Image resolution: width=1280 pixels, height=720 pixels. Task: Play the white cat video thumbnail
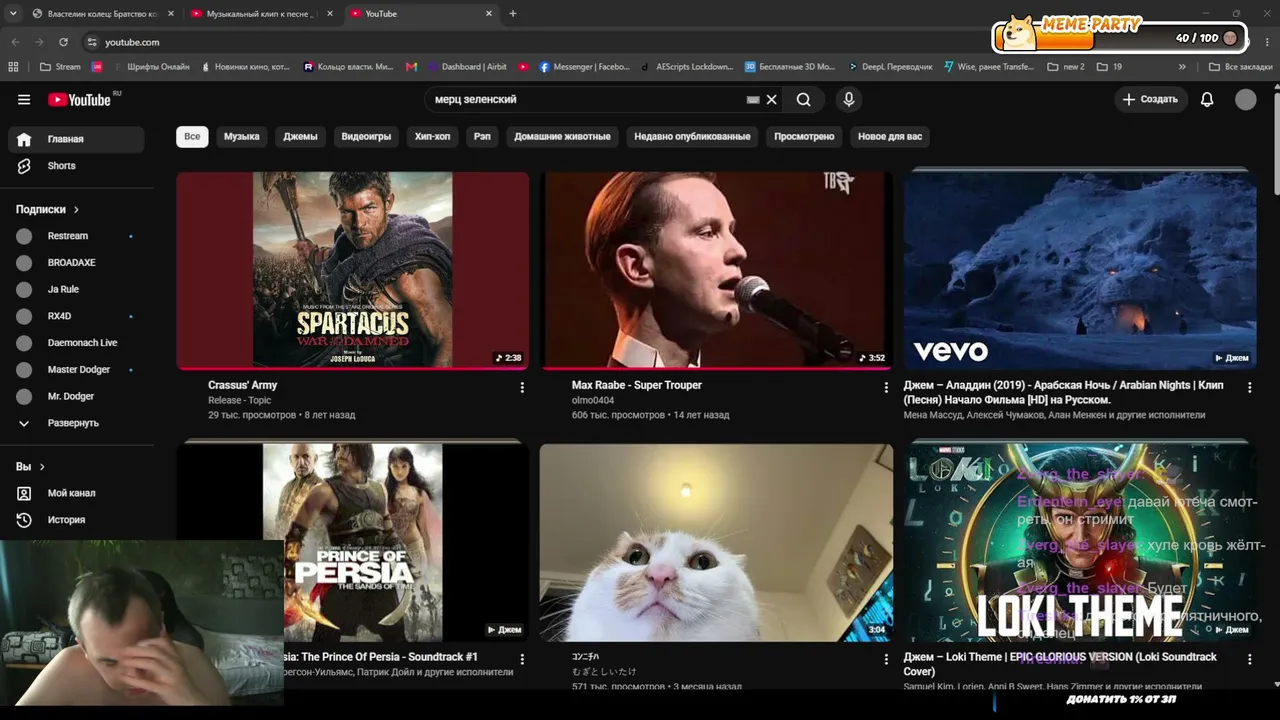coord(716,543)
